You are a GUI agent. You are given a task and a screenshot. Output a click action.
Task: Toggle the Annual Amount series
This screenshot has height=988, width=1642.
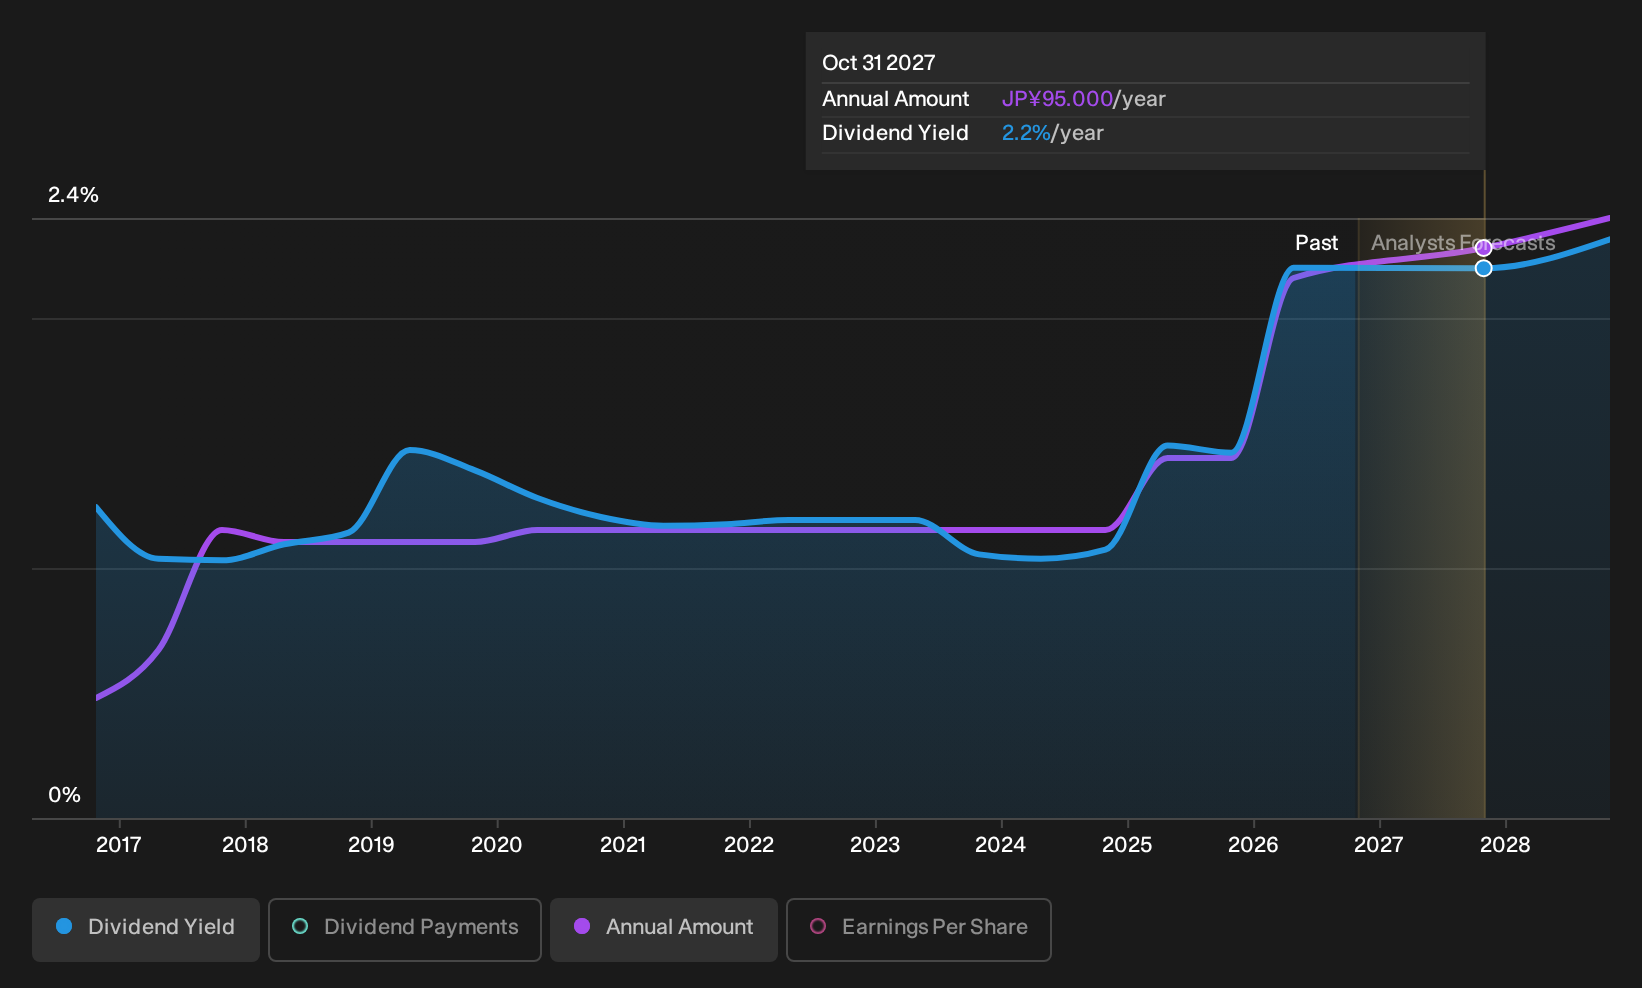(664, 929)
